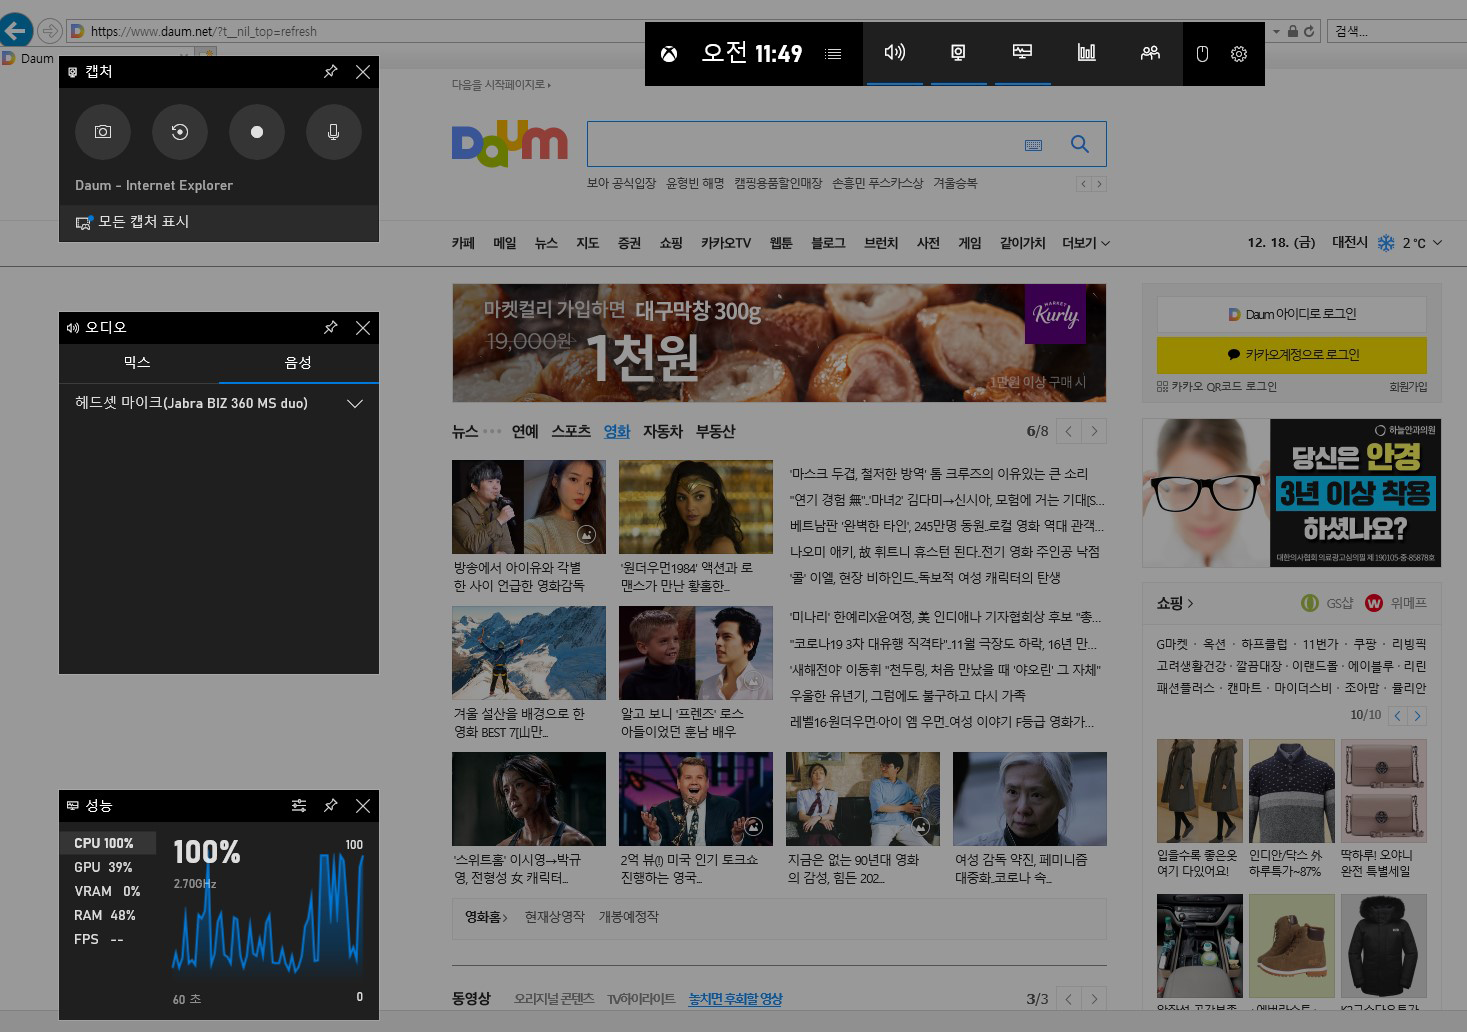Switch to the Mix tab in Audio
Image resolution: width=1467 pixels, height=1032 pixels.
[x=137, y=363]
